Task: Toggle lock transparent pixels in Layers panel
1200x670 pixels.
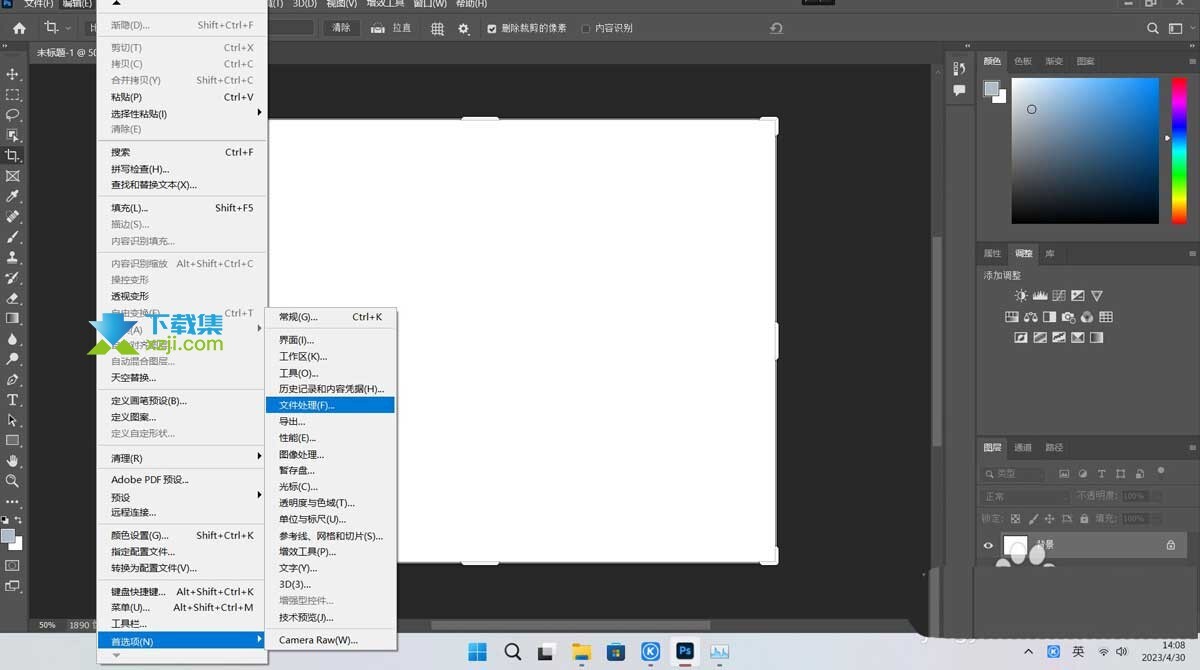Action: click(x=1015, y=519)
